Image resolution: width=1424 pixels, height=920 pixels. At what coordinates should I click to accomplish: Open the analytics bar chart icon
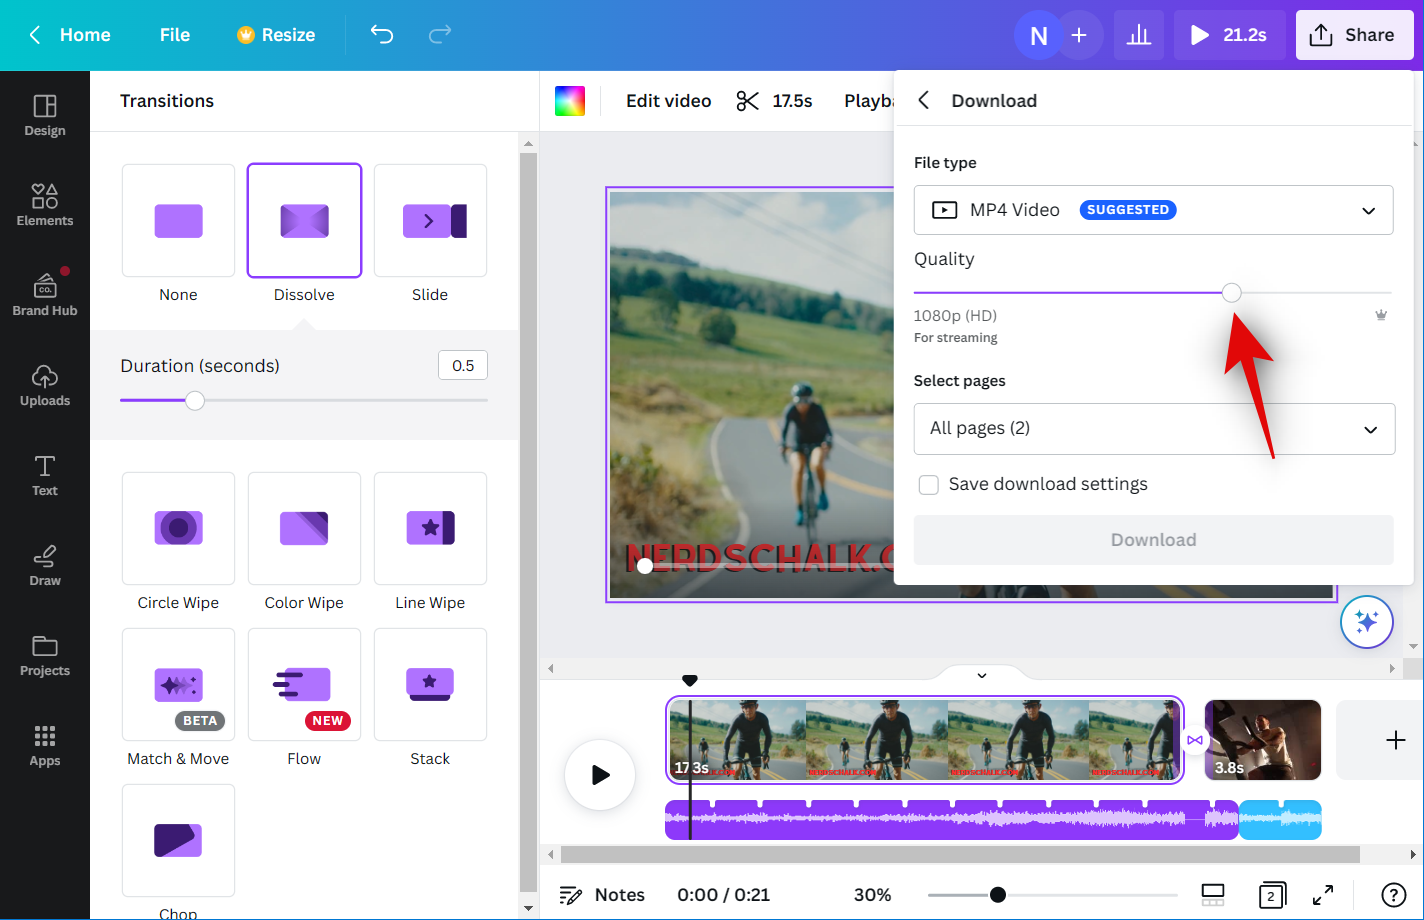pyautogui.click(x=1138, y=35)
